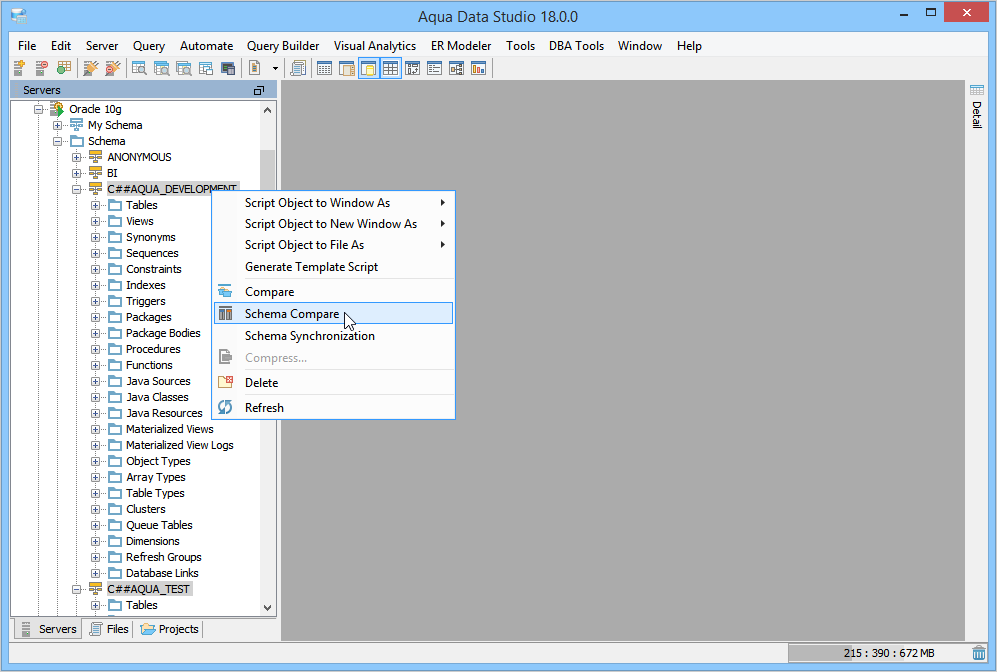Click the server icon with red minus
The image size is (997, 672).
pyautogui.click(x=41, y=68)
